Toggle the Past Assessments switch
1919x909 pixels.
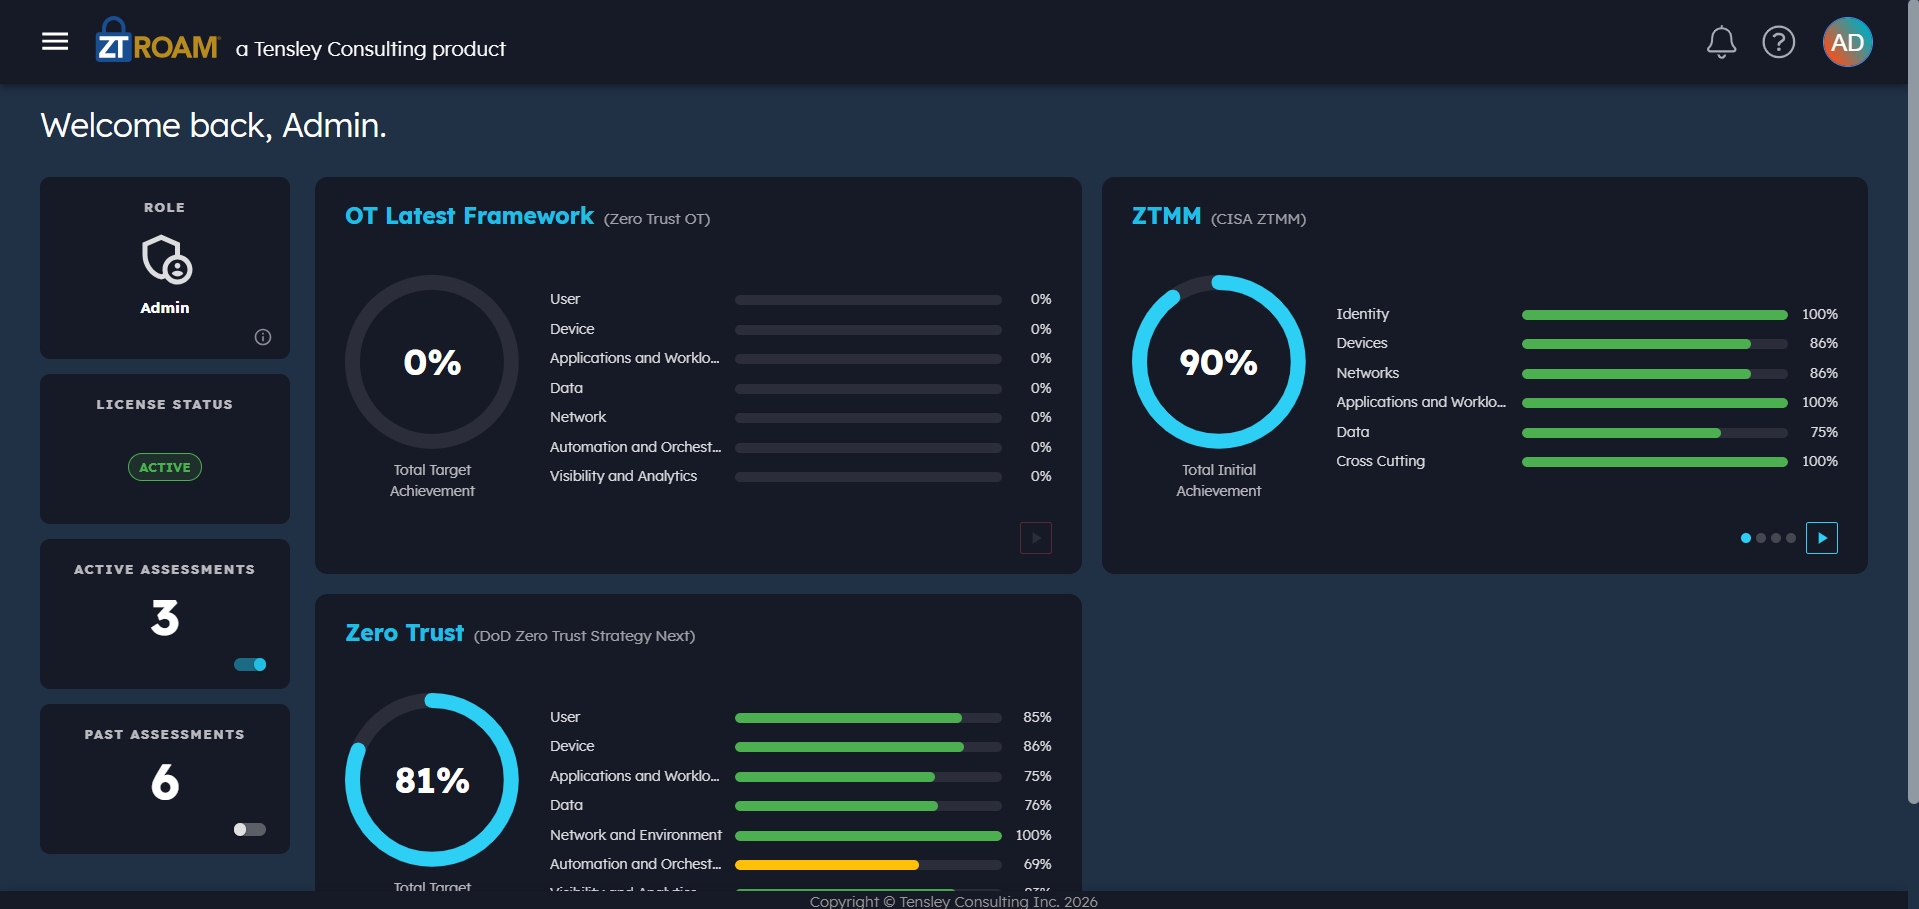click(250, 829)
